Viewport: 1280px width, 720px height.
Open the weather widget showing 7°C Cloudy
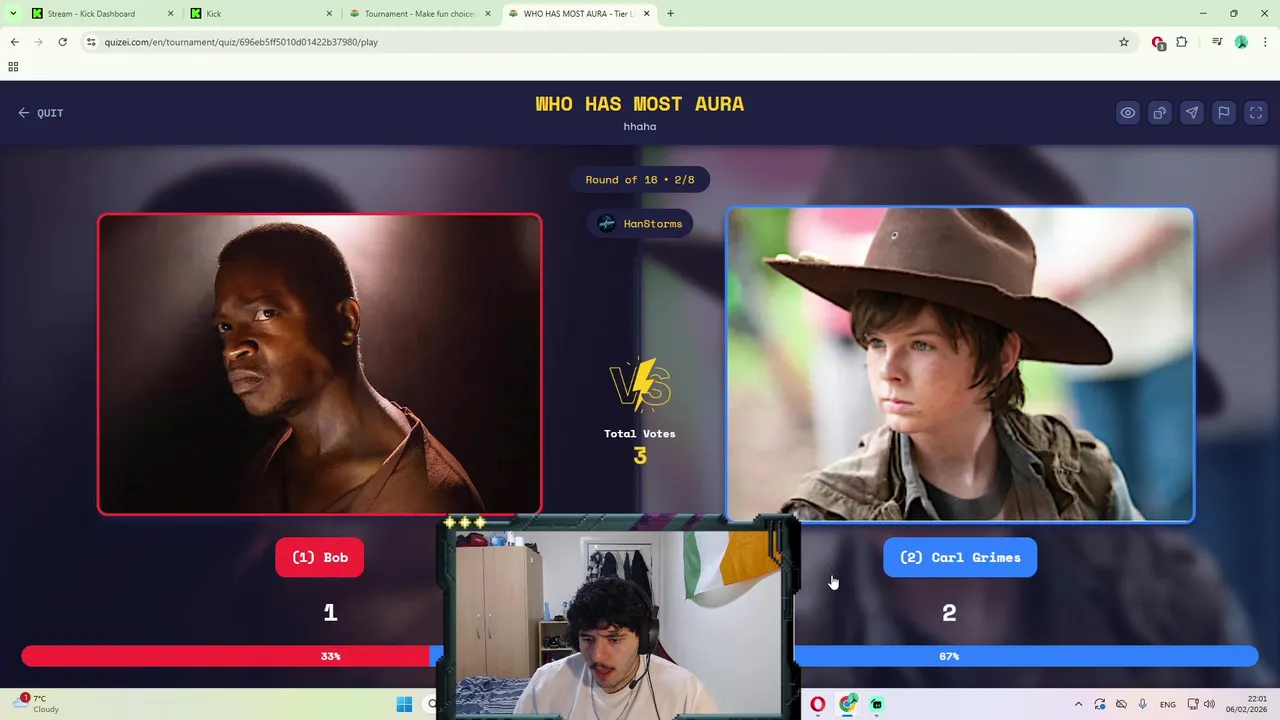tap(38, 704)
